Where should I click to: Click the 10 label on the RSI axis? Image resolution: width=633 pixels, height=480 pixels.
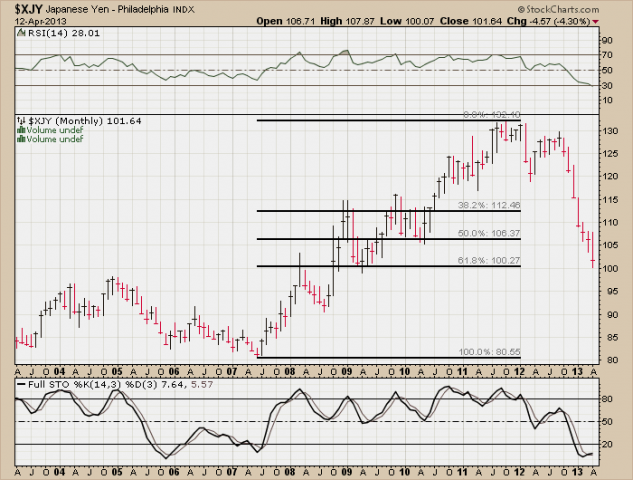pyautogui.click(x=607, y=100)
